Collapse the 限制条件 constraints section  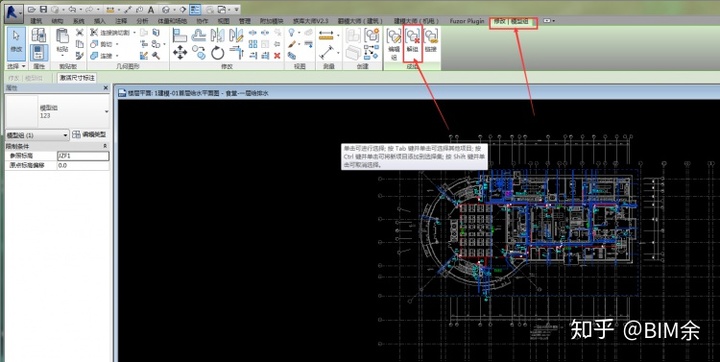click(x=105, y=146)
